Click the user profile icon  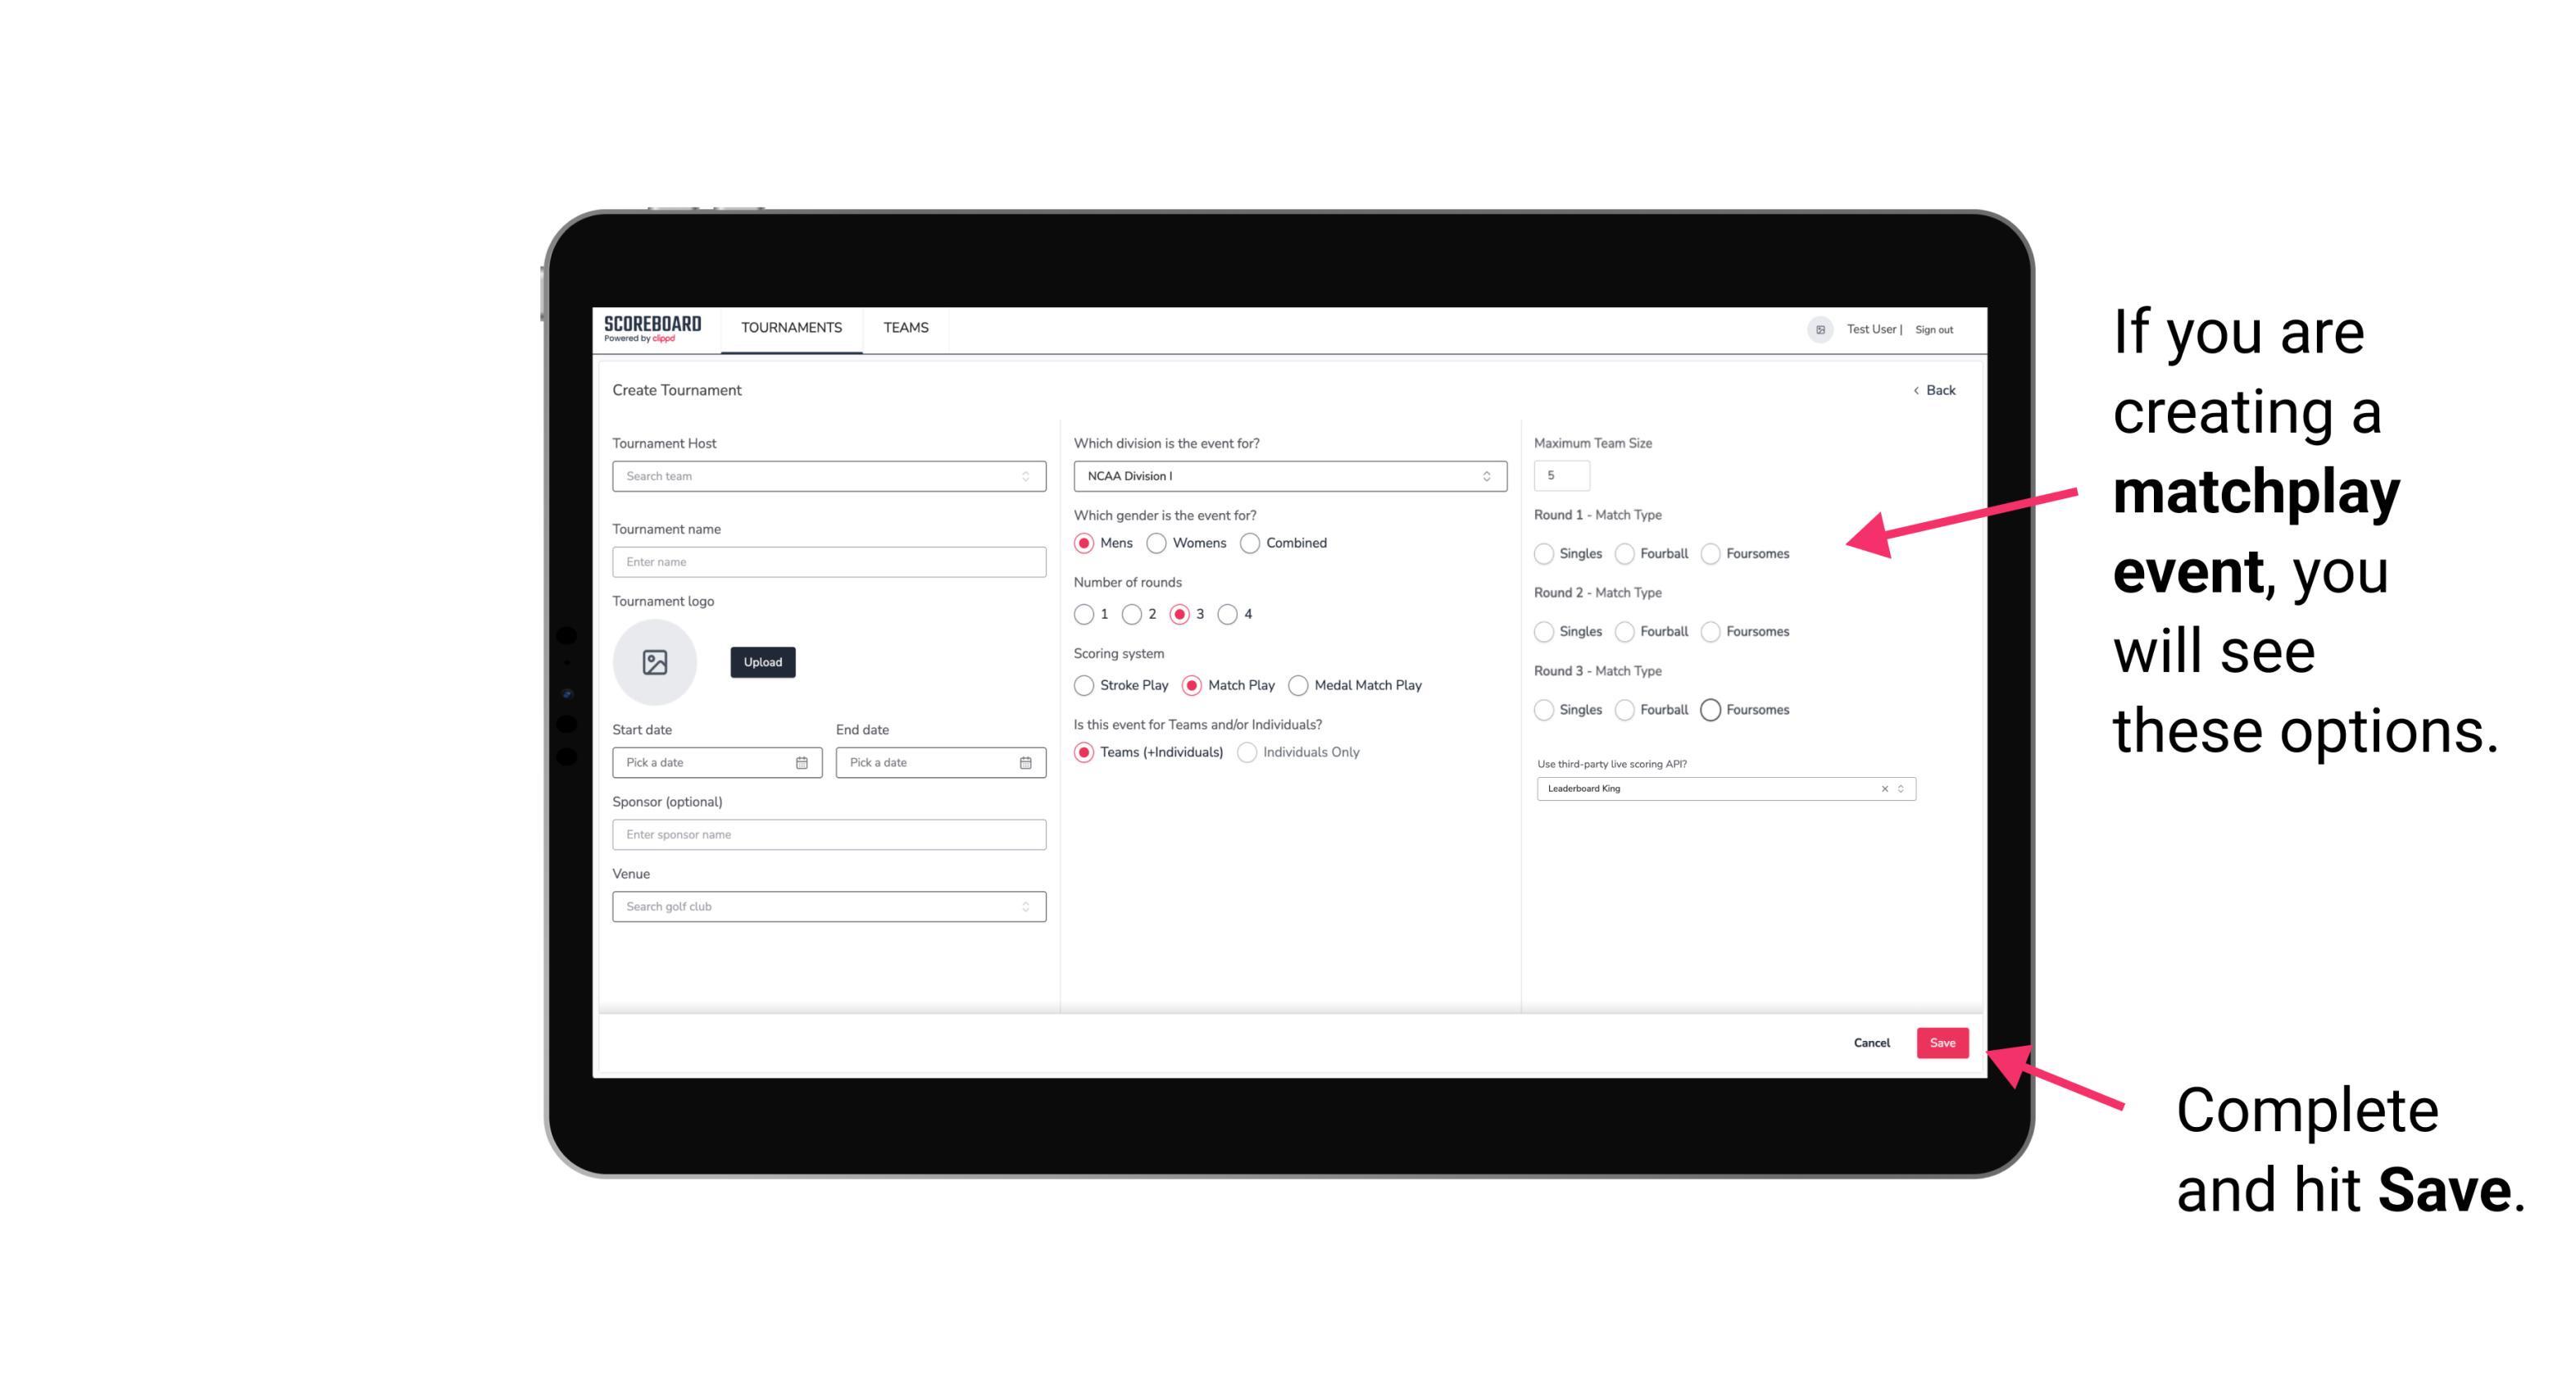point(1819,329)
